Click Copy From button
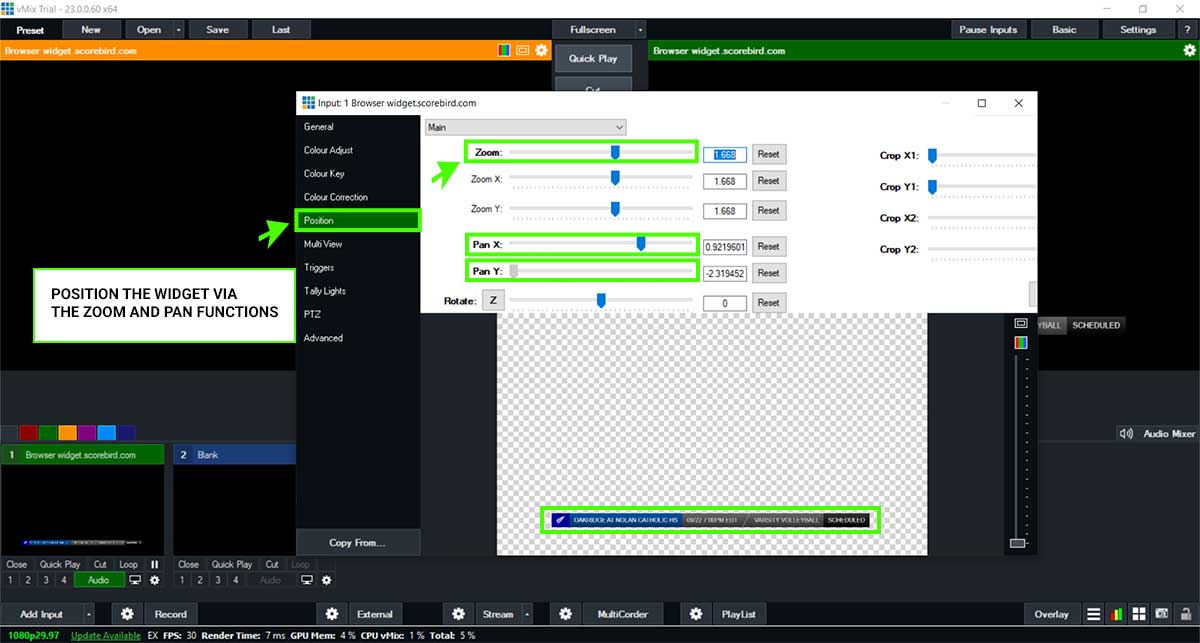The width and height of the screenshot is (1200, 643). (358, 542)
